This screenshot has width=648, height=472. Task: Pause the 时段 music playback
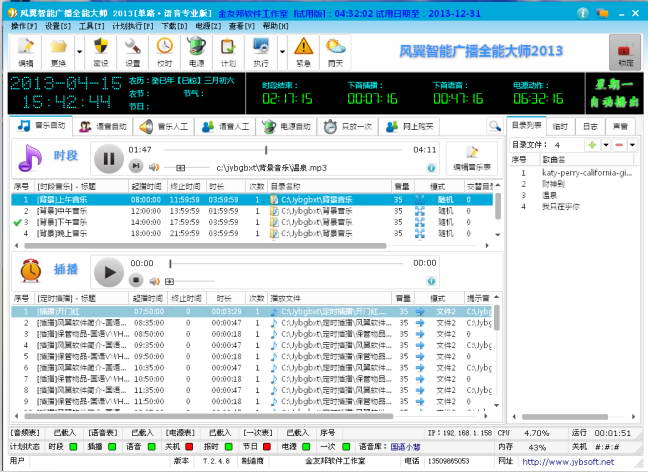109,159
